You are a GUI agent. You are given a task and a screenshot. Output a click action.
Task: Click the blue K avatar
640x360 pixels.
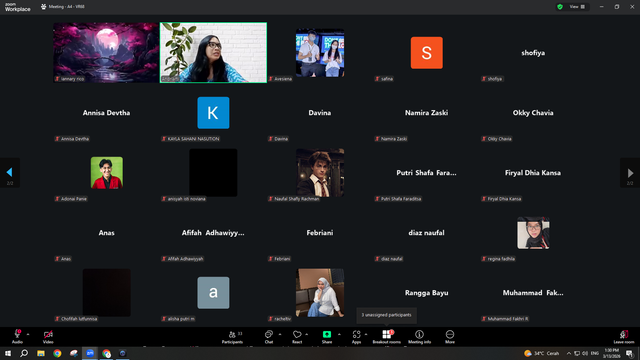click(213, 113)
